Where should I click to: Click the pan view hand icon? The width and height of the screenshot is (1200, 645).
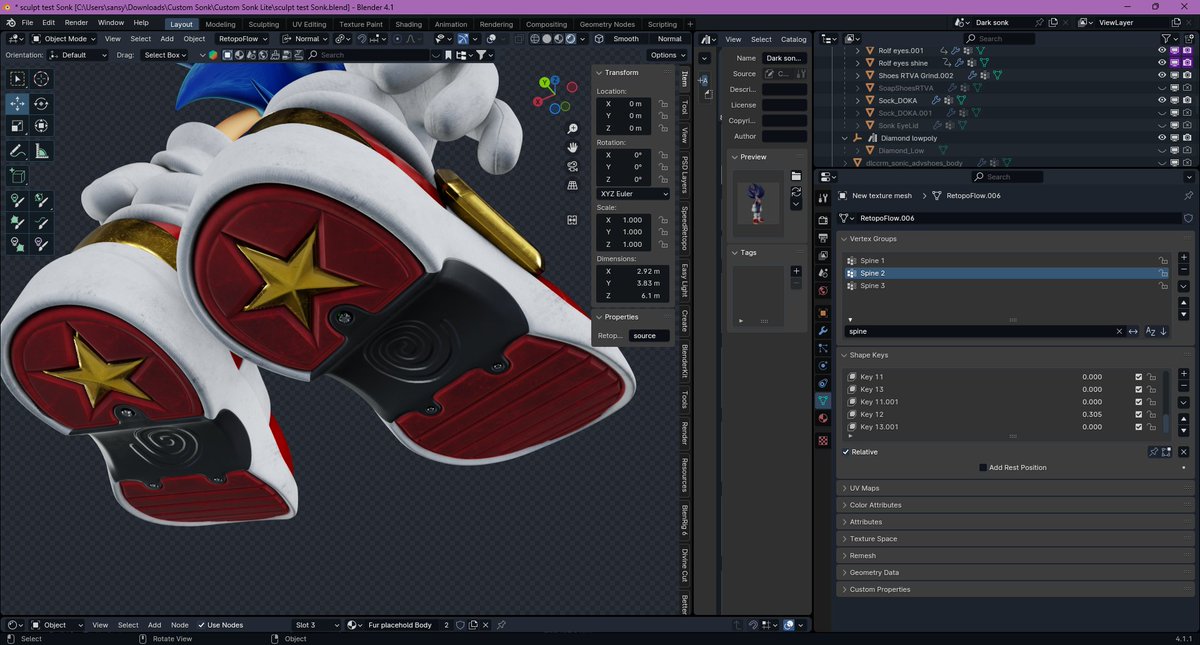pos(572,148)
